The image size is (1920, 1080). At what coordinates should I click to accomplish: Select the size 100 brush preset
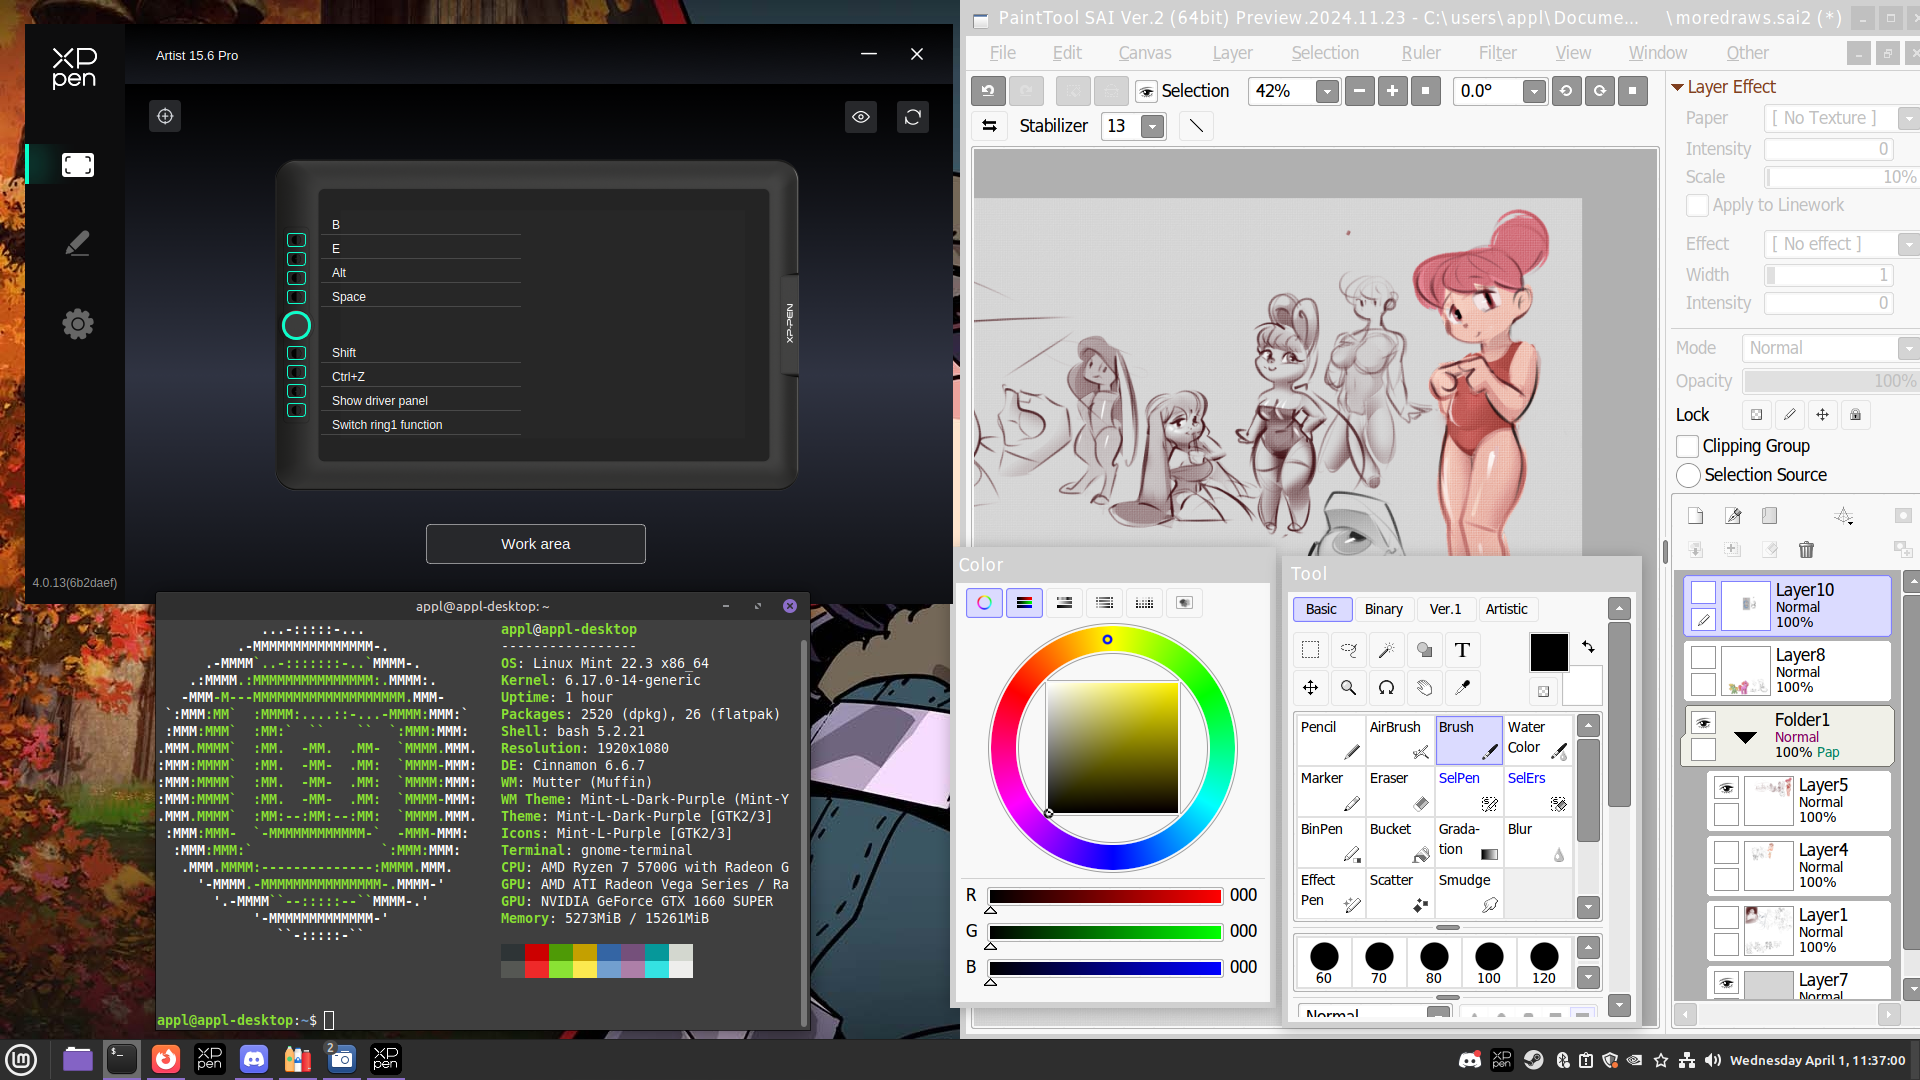pos(1489,962)
